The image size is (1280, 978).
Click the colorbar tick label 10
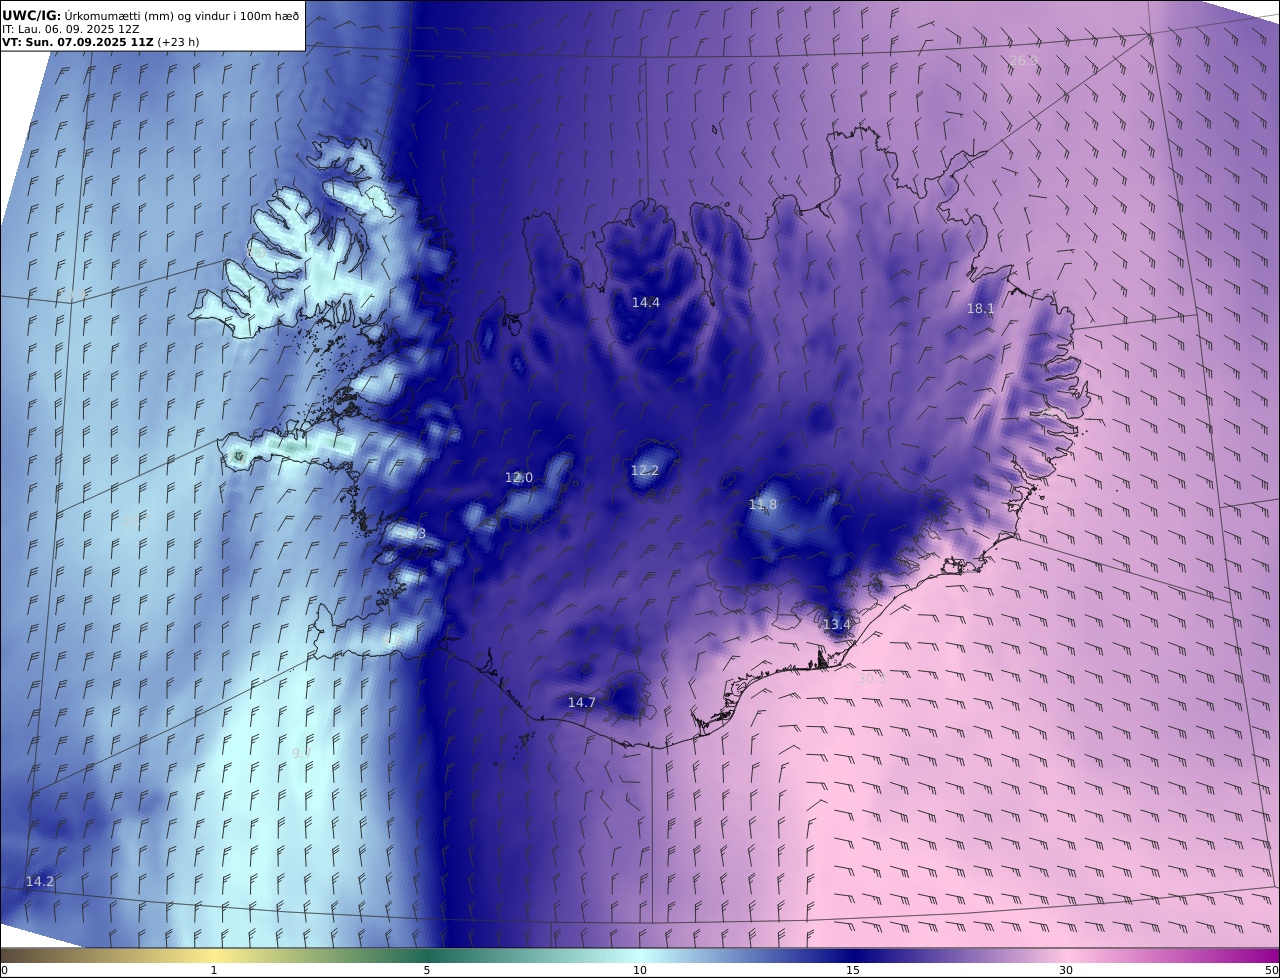(640, 970)
